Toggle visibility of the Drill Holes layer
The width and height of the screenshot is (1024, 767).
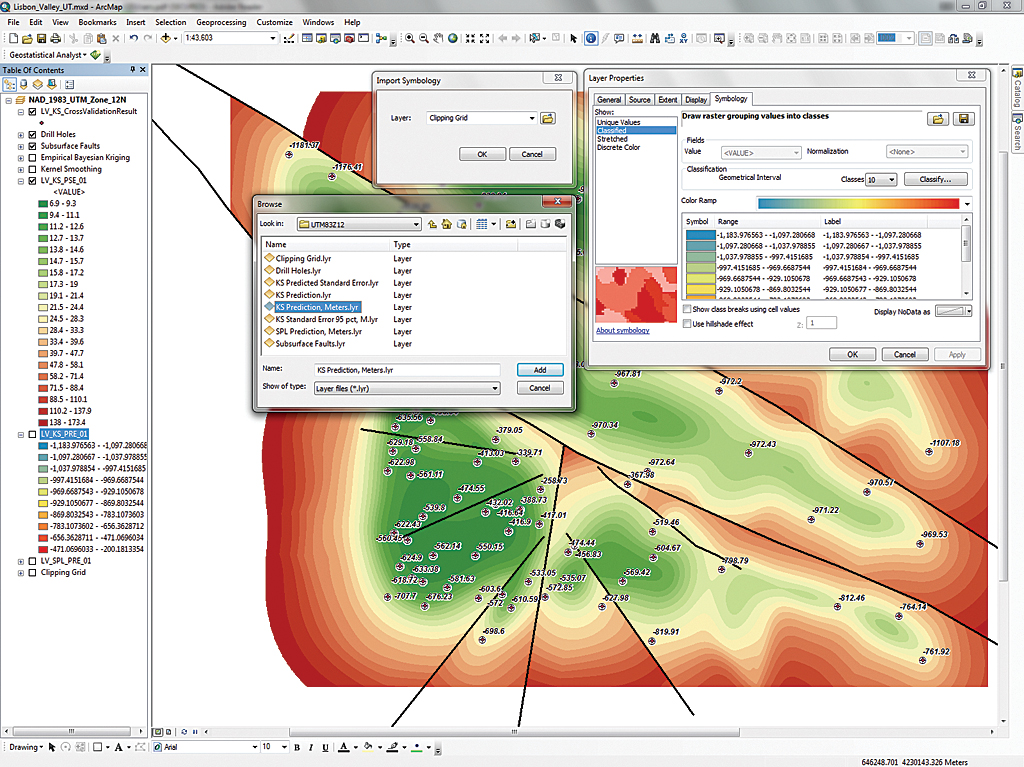coord(32,134)
